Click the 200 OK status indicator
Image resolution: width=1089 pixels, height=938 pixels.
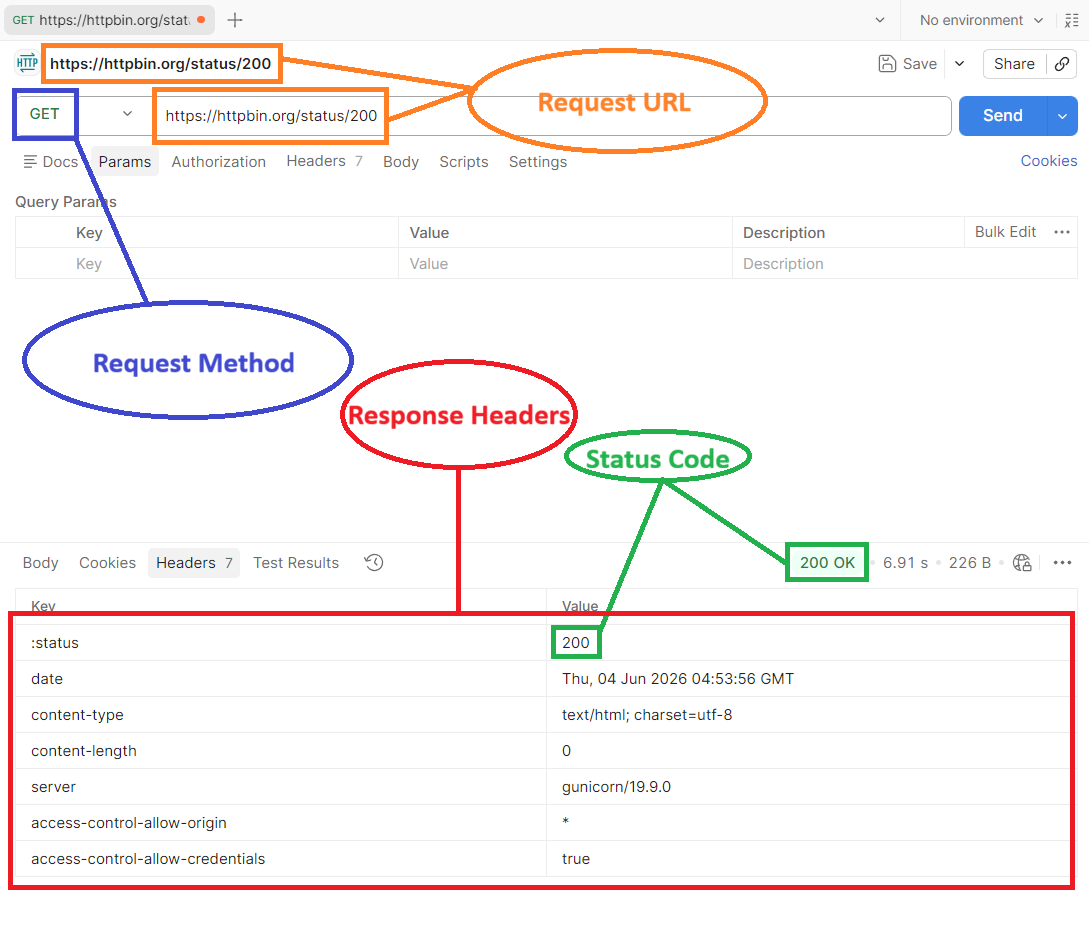coord(827,562)
